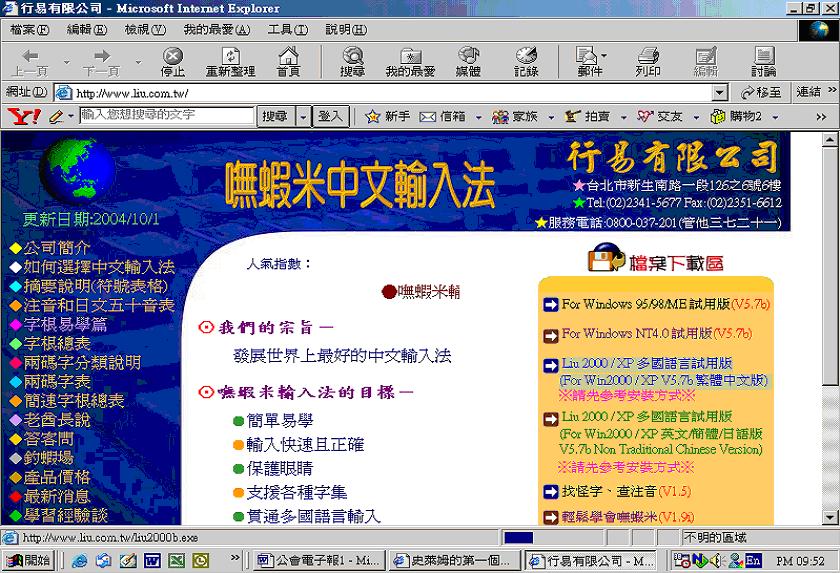Open the 檢視(V) menu
The image size is (840, 573).
pos(145,30)
